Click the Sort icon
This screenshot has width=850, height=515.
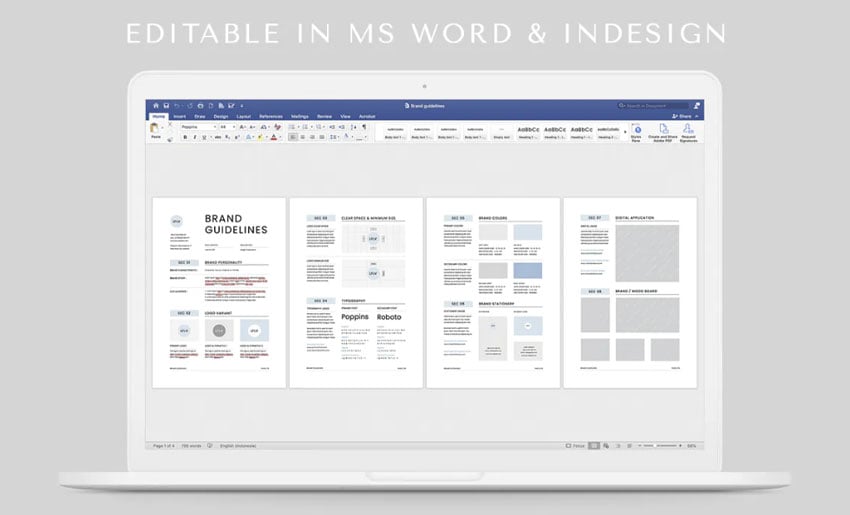(353, 127)
